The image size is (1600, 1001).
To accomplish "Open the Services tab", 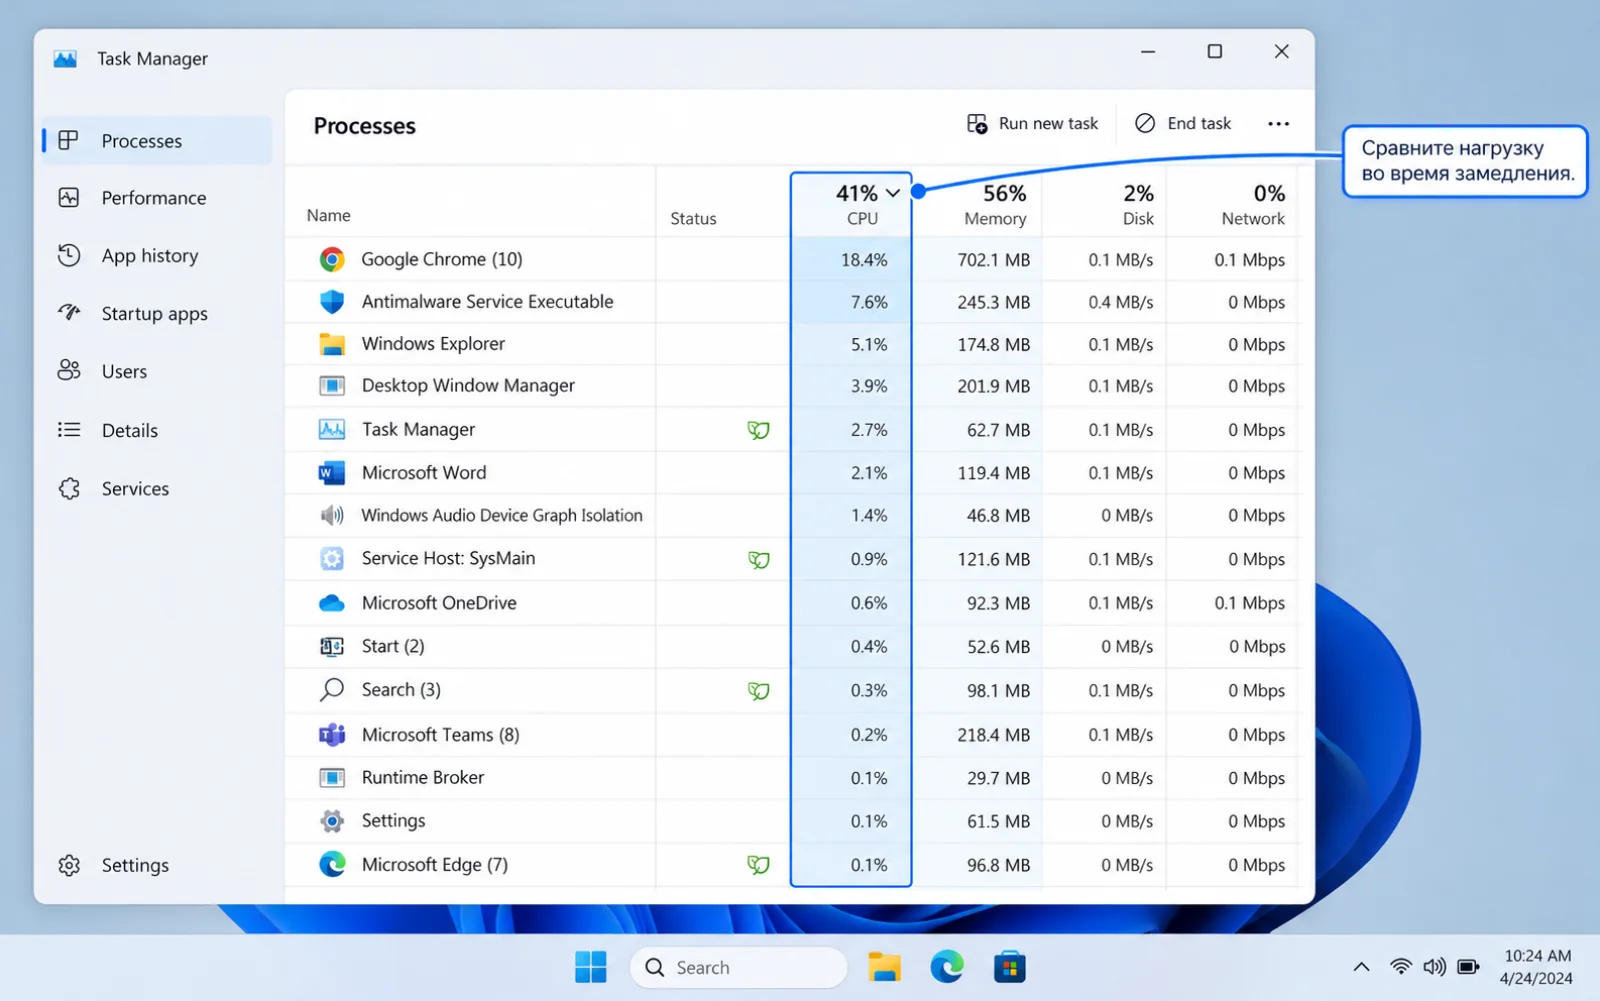I will [x=156, y=489].
